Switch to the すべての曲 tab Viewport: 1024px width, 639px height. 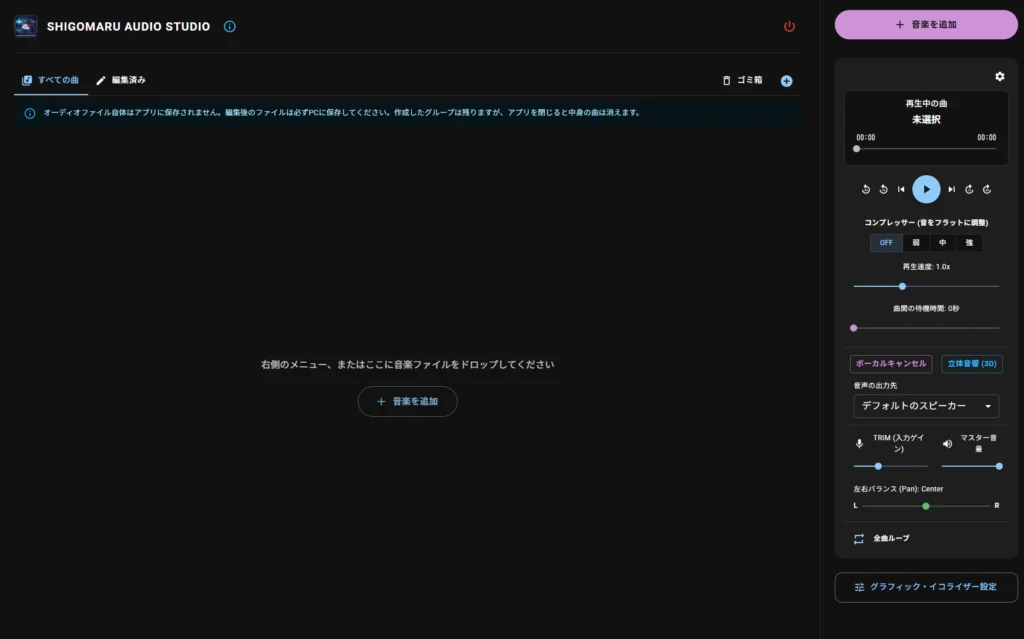[x=50, y=80]
